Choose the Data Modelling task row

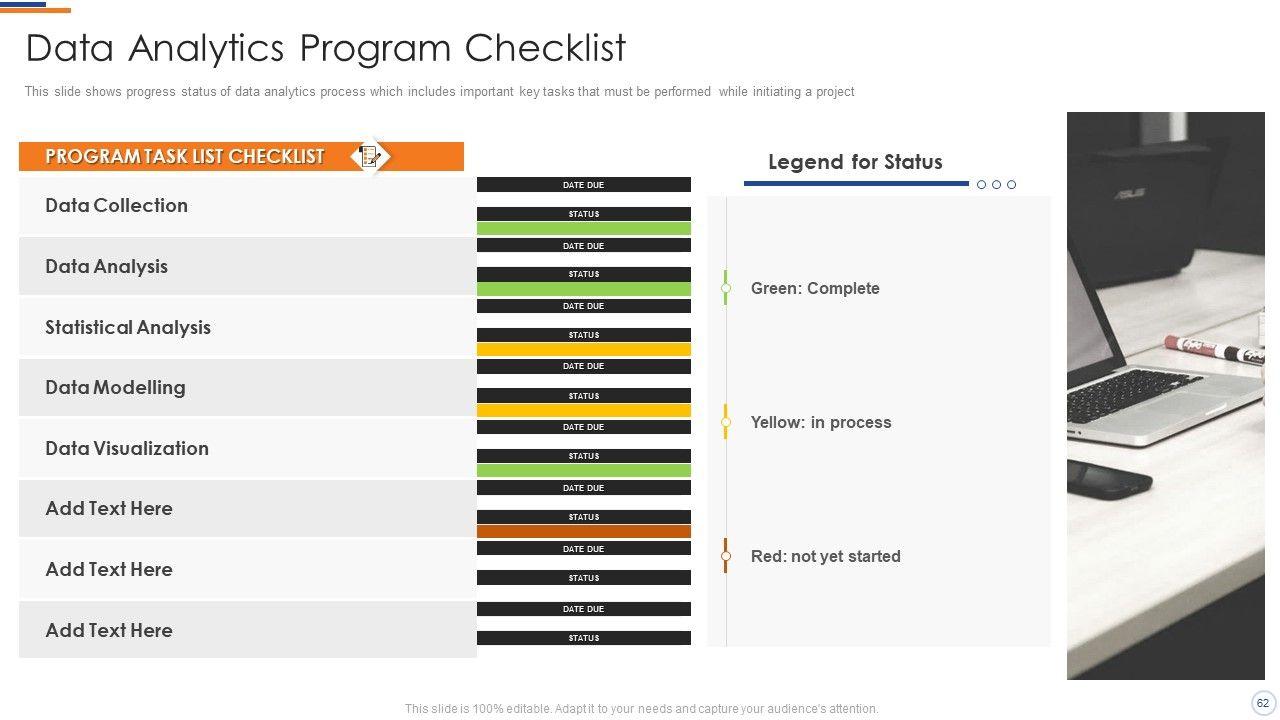(x=246, y=388)
